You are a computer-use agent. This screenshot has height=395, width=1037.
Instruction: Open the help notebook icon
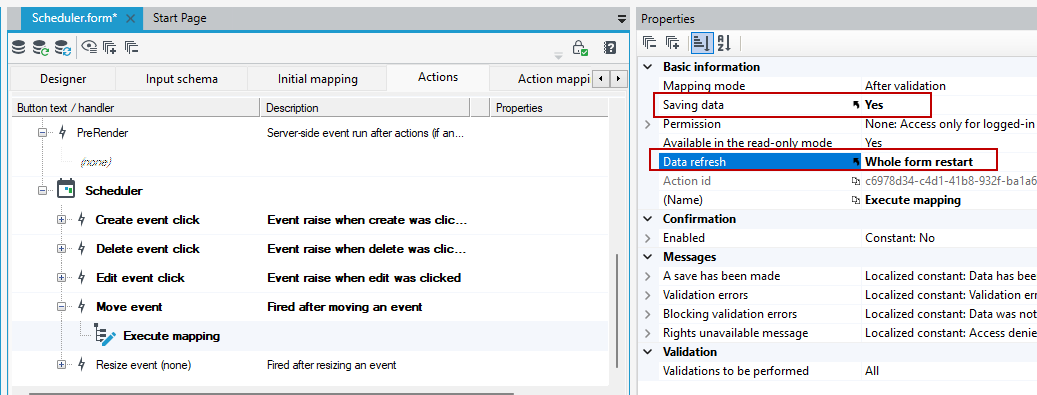point(610,48)
